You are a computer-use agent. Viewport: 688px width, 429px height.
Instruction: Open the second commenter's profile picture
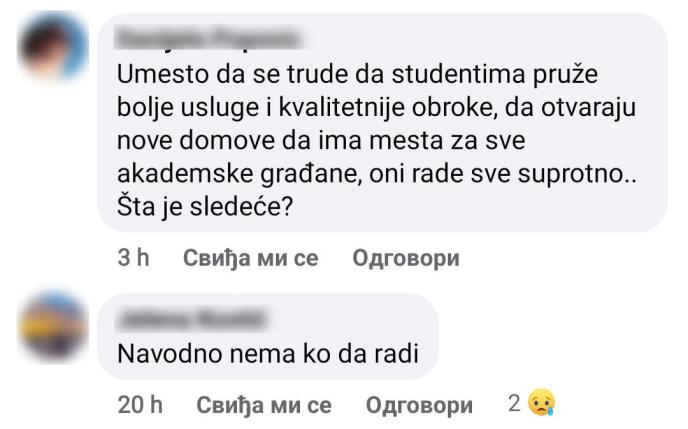[52, 327]
